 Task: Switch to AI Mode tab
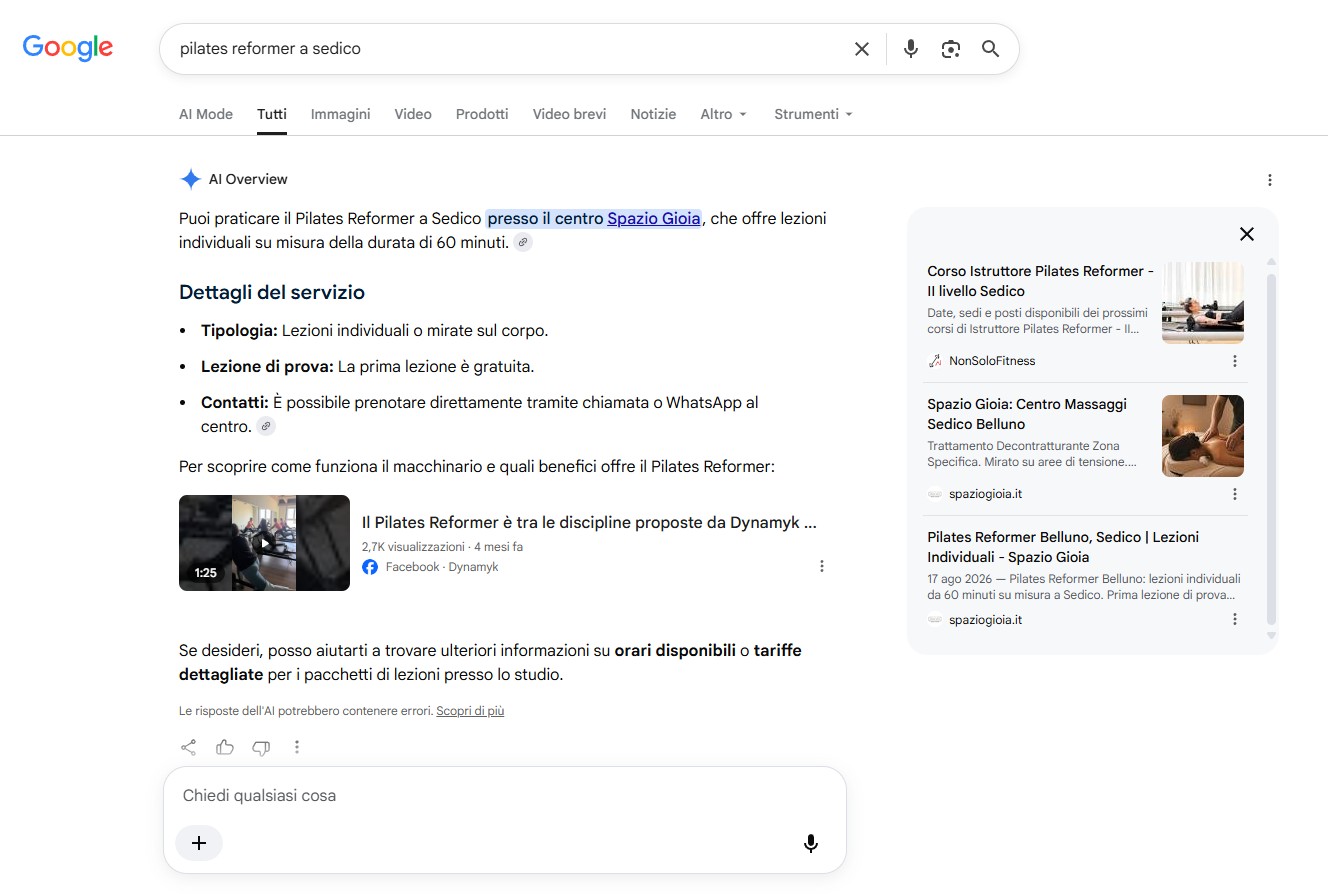click(x=206, y=114)
